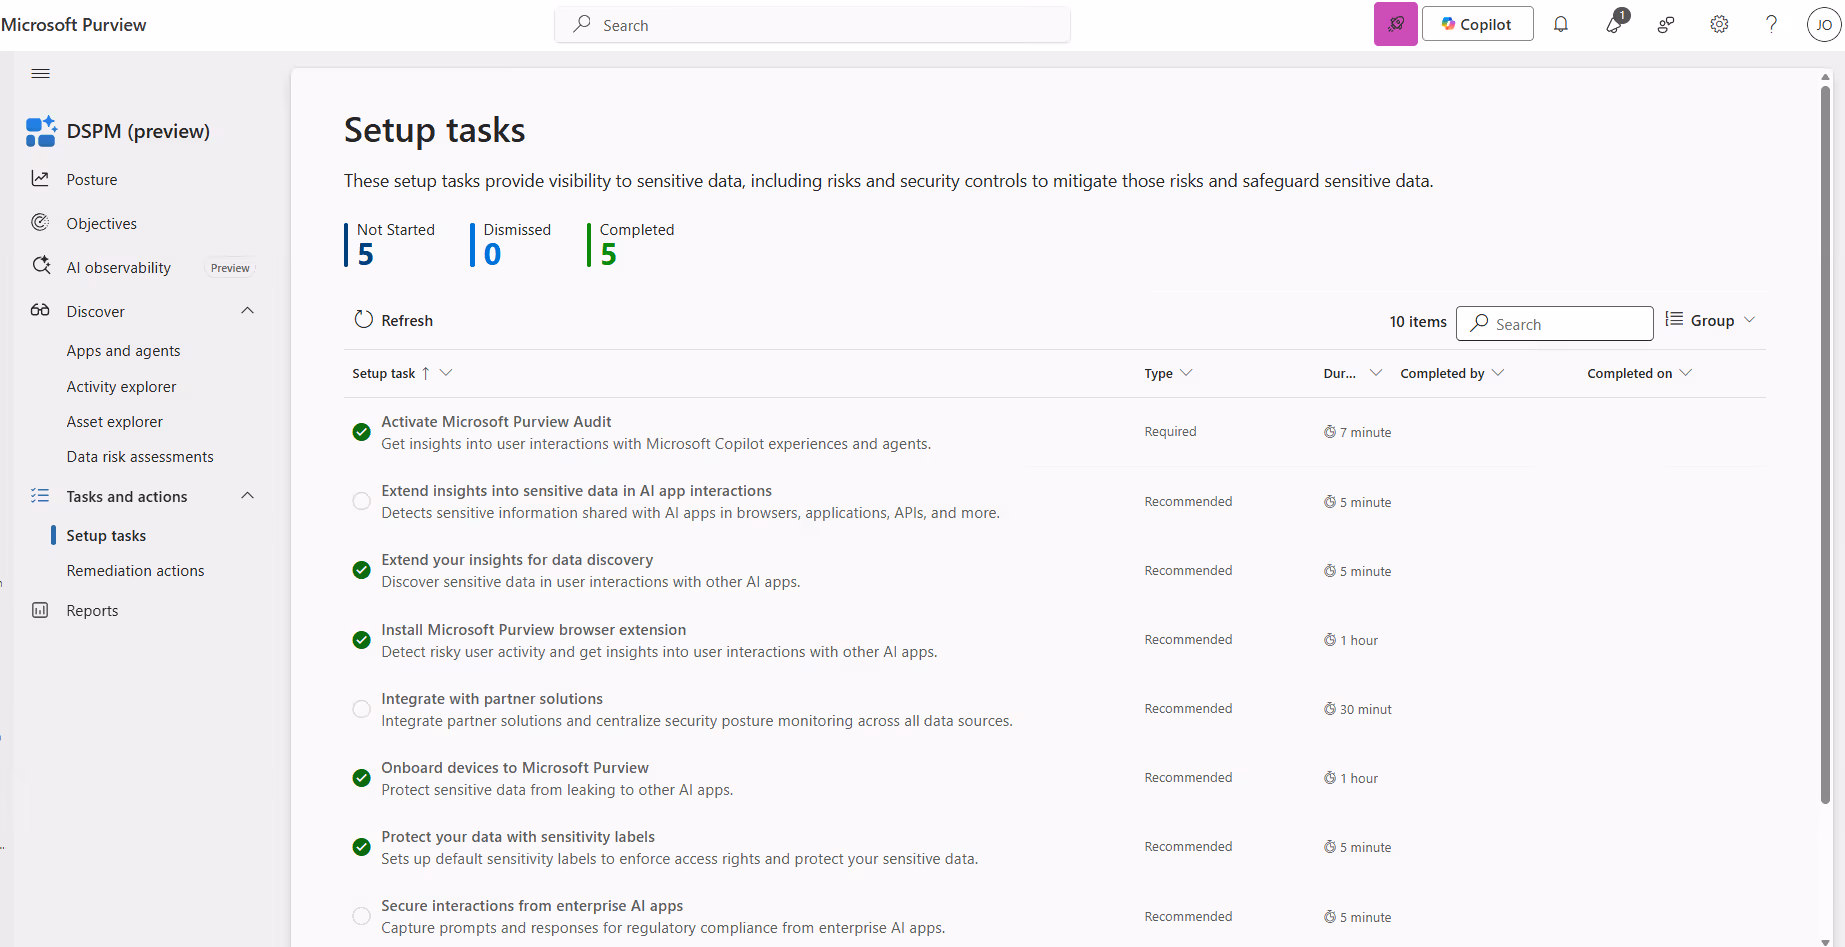This screenshot has width=1845, height=947.
Task: Collapse the Tasks and actions chevron
Action: coord(248,495)
